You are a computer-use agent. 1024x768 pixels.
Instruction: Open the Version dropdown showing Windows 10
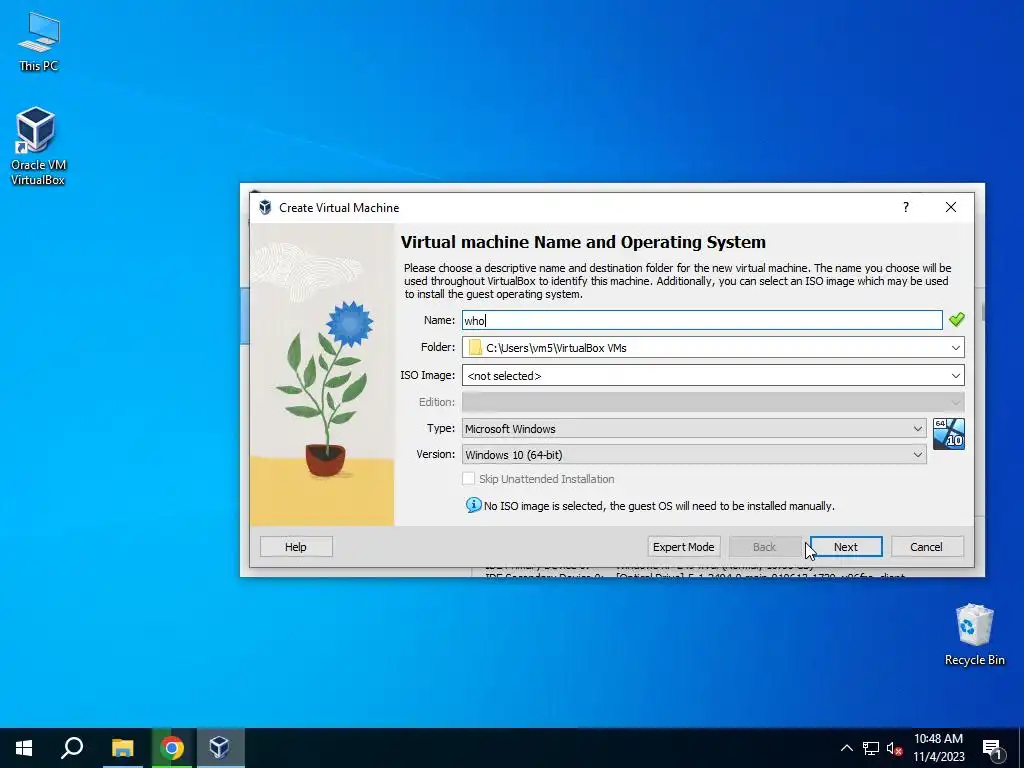(x=694, y=455)
